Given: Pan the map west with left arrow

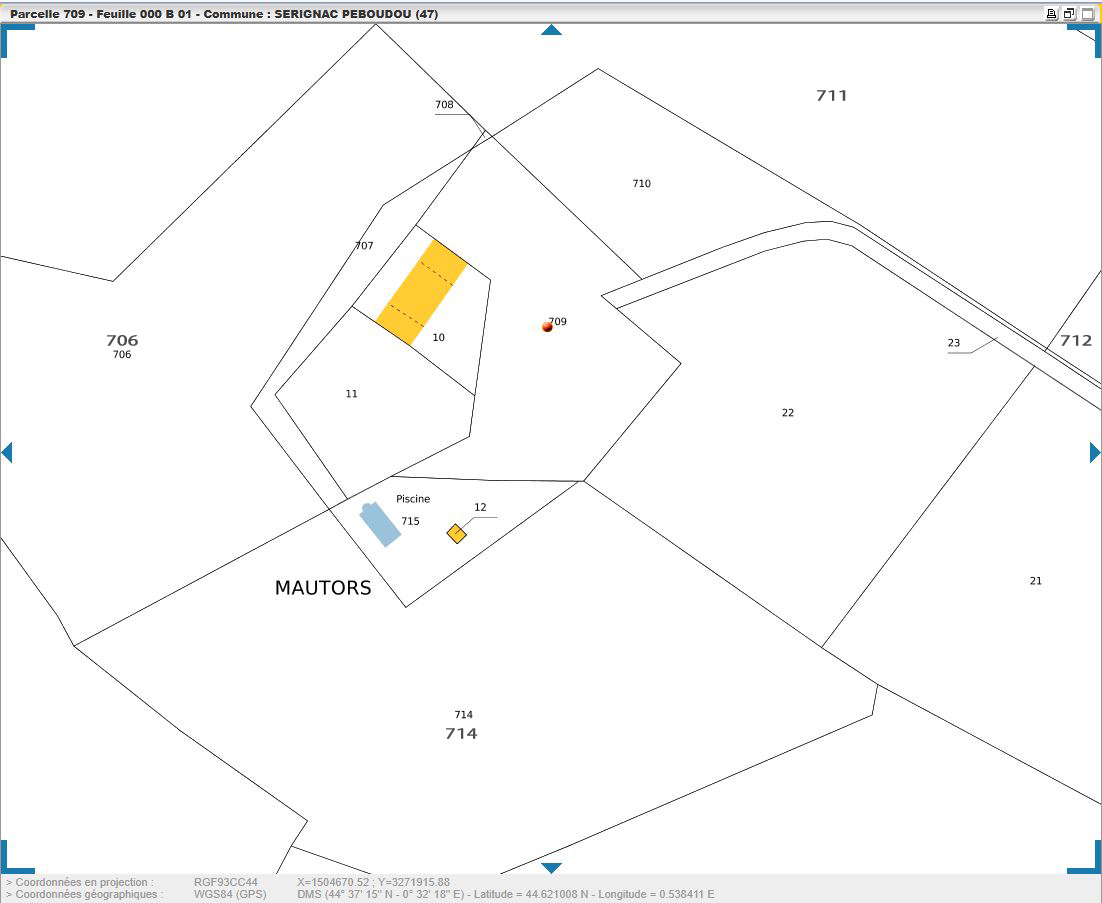Looking at the screenshot, I should coord(7,453).
